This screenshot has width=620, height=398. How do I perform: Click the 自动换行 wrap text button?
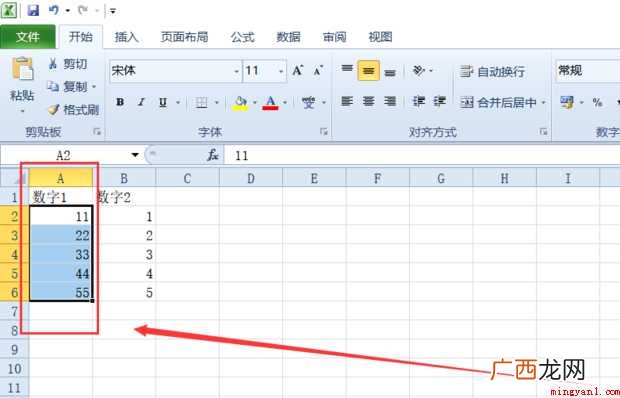pos(493,72)
